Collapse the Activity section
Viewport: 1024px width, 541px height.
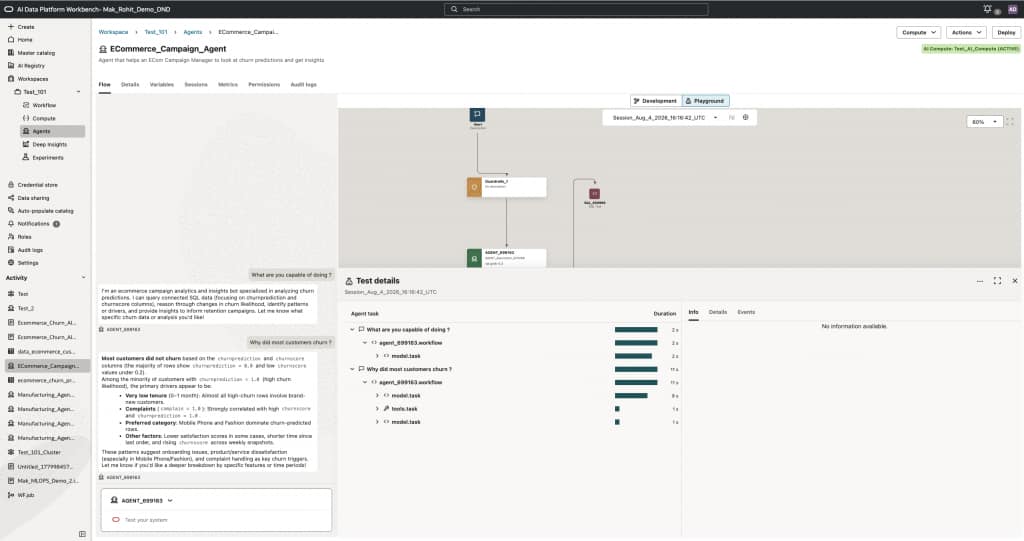coord(83,278)
